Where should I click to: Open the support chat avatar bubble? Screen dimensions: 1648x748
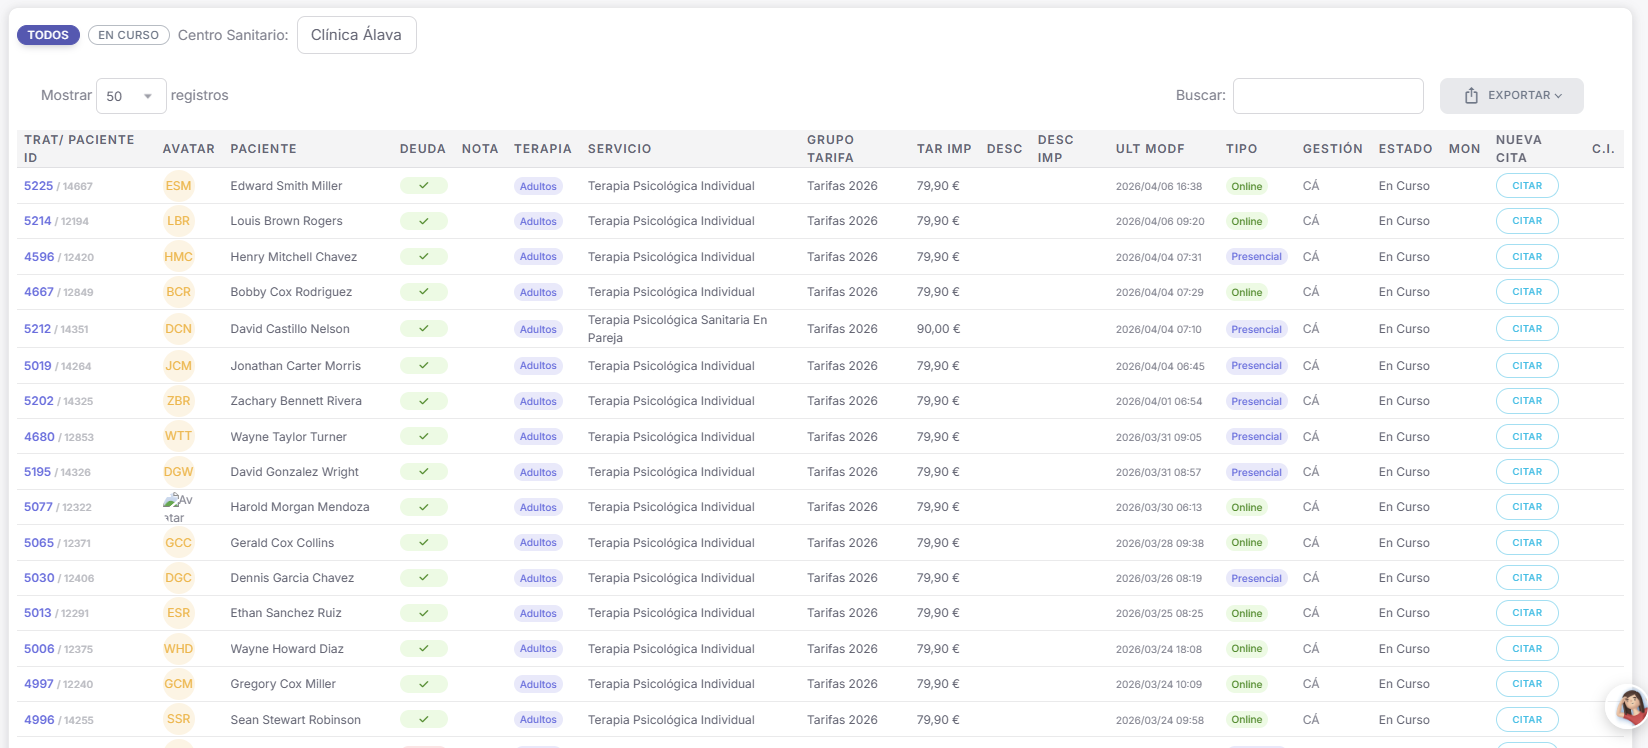pos(1630,706)
